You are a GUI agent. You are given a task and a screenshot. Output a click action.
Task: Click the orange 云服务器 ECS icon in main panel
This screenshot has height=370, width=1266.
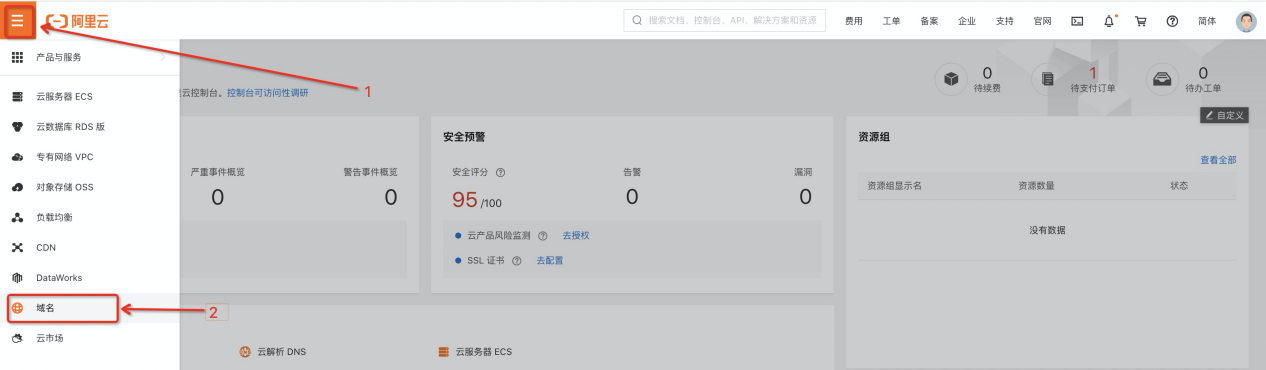[444, 352]
